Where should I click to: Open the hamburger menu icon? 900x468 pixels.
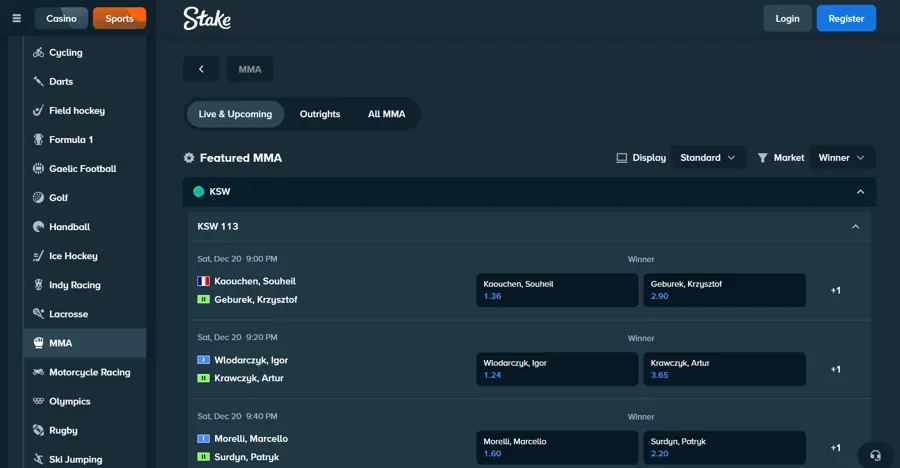coord(17,18)
